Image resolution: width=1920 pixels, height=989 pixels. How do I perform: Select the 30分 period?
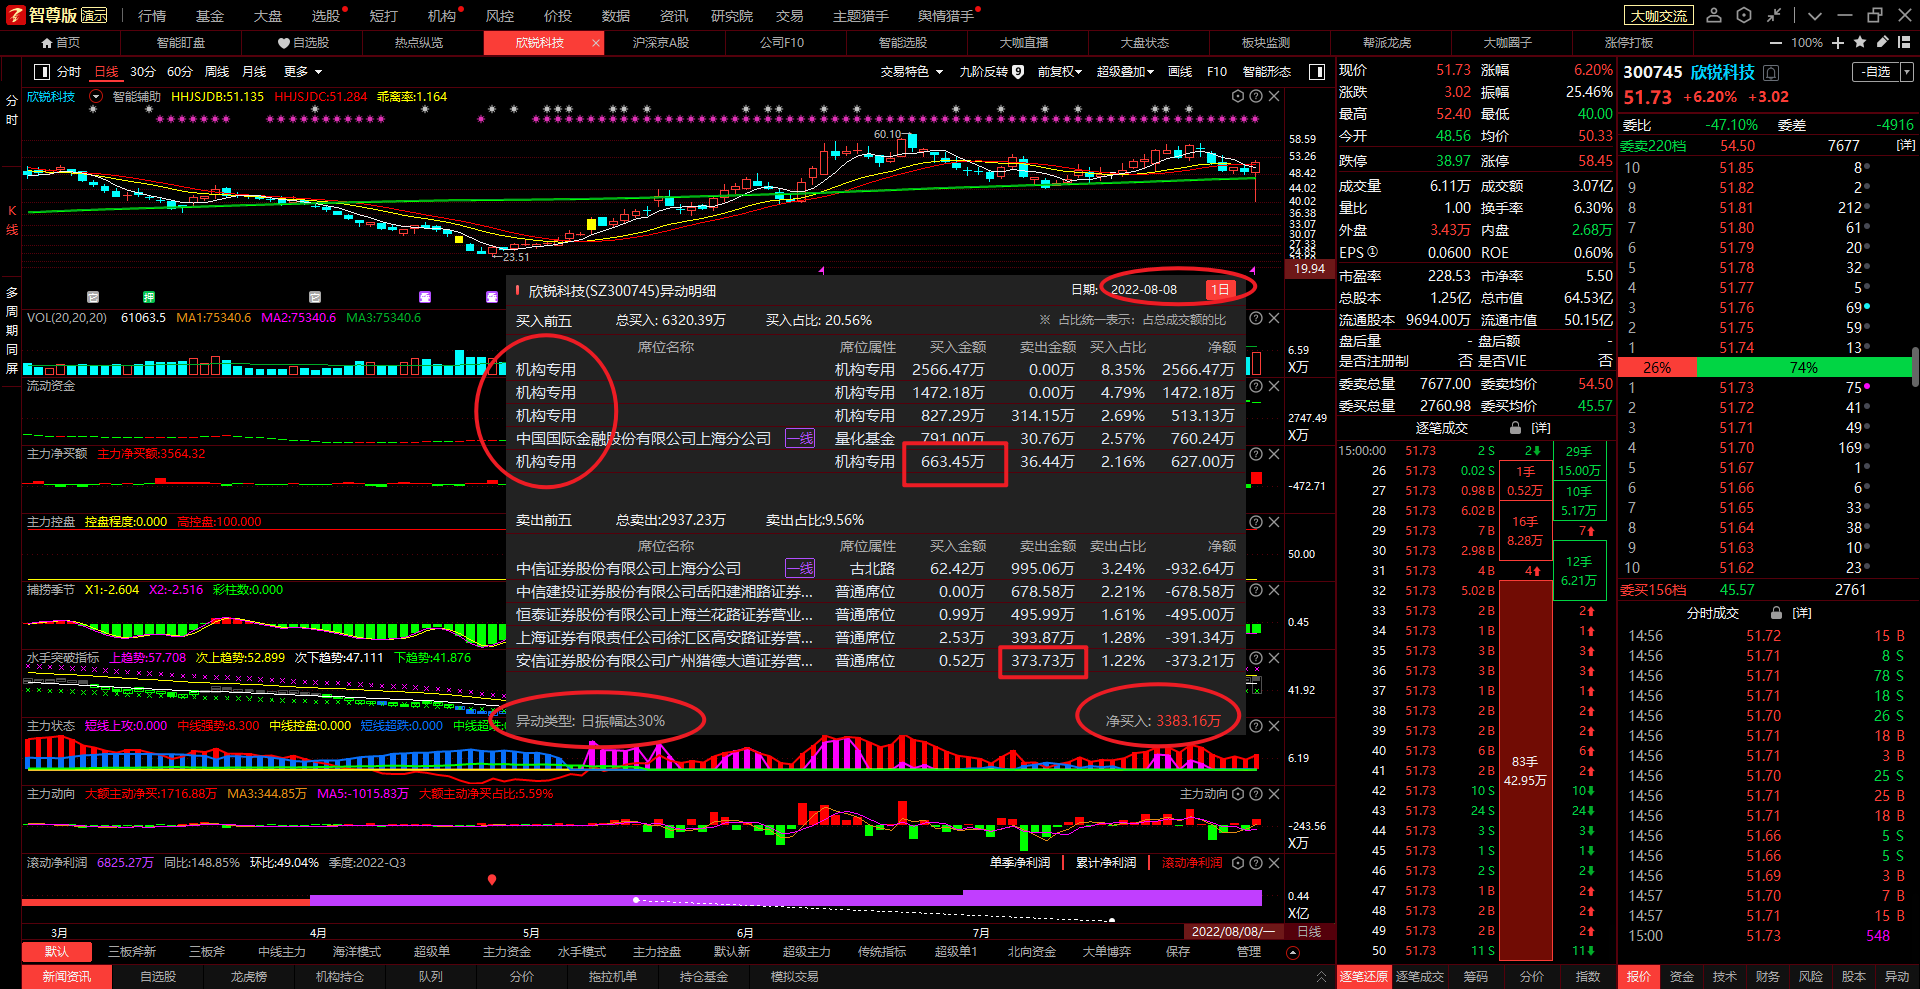coord(143,72)
